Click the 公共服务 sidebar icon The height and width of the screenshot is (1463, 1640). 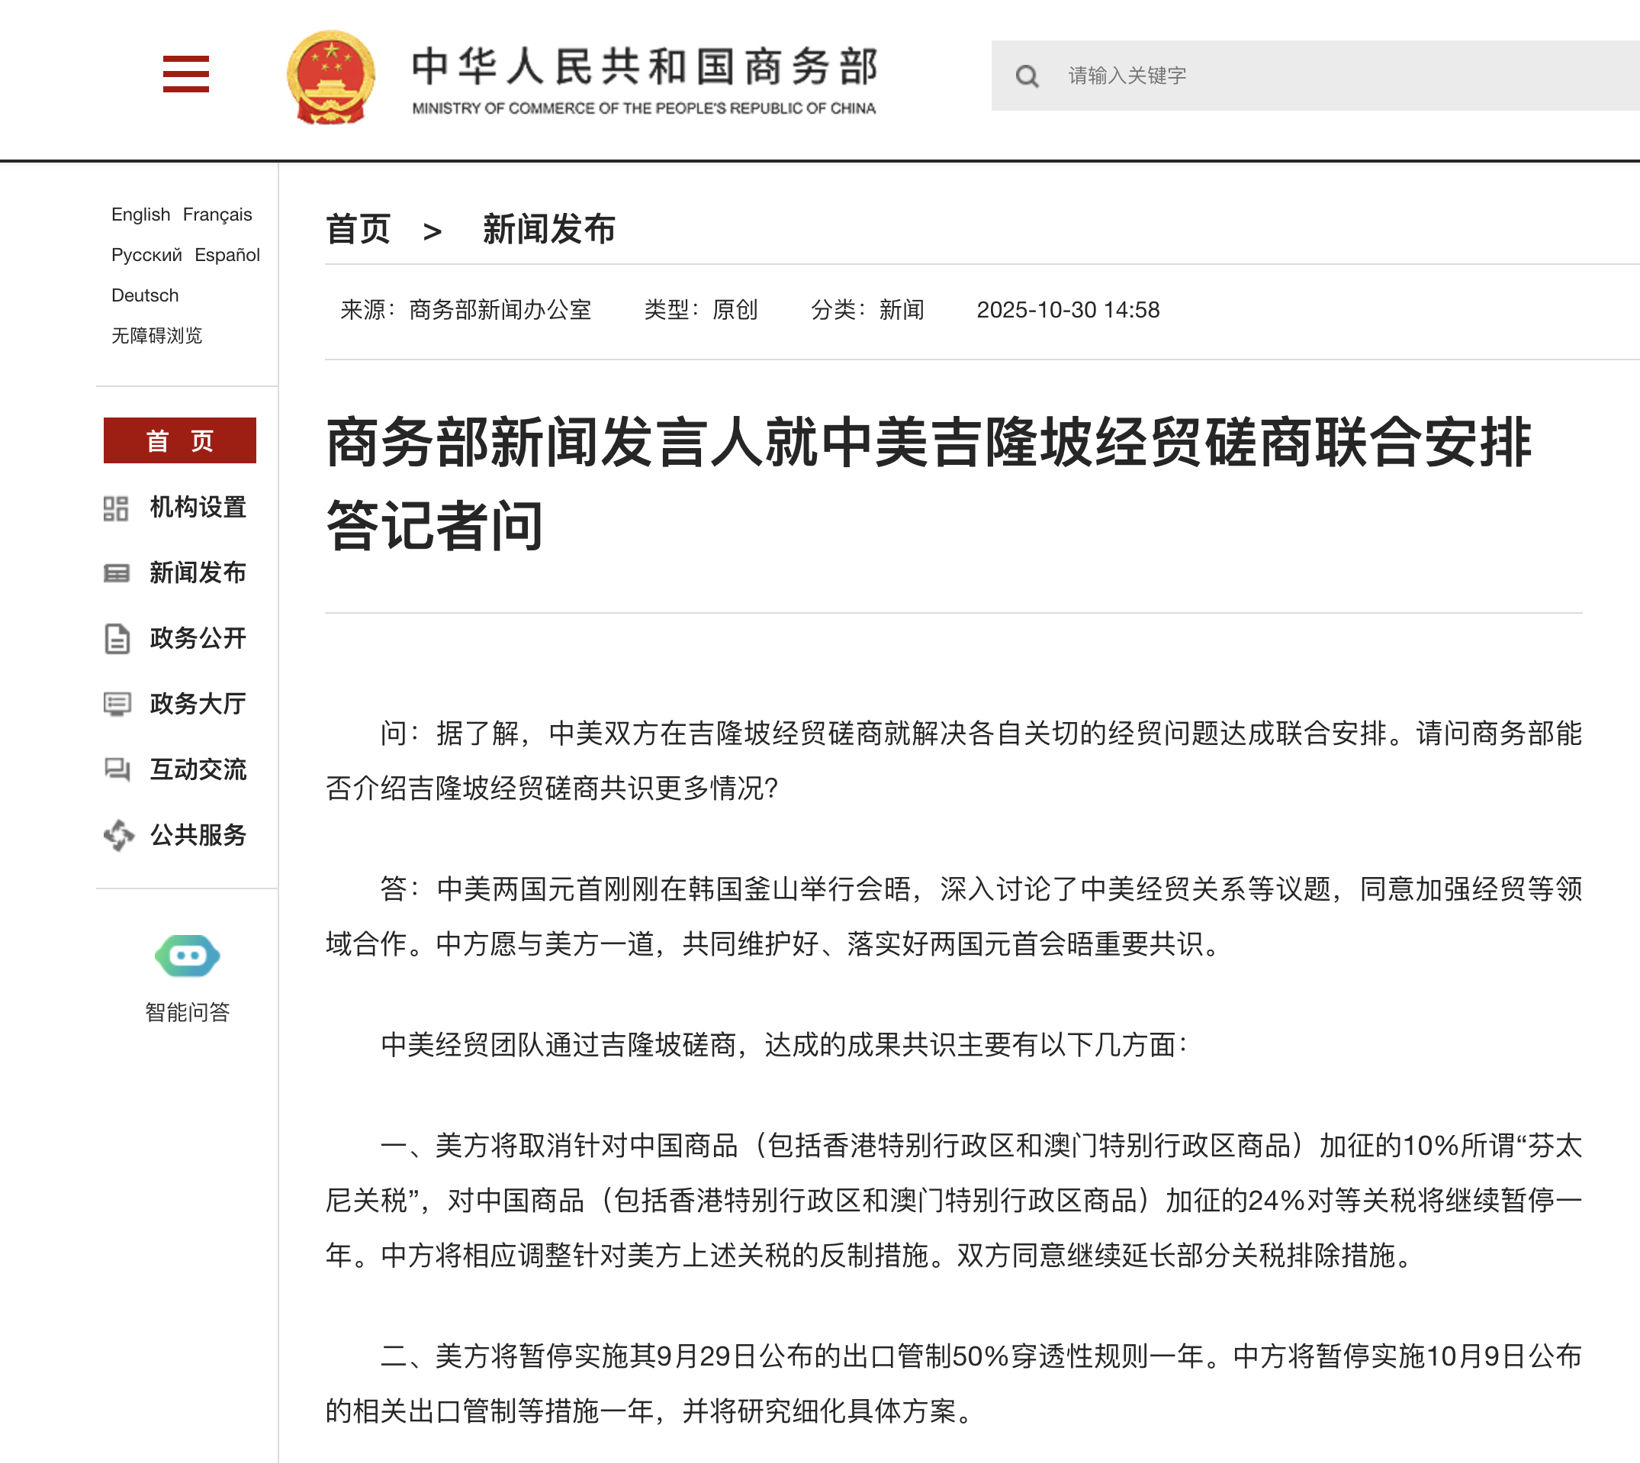point(117,836)
